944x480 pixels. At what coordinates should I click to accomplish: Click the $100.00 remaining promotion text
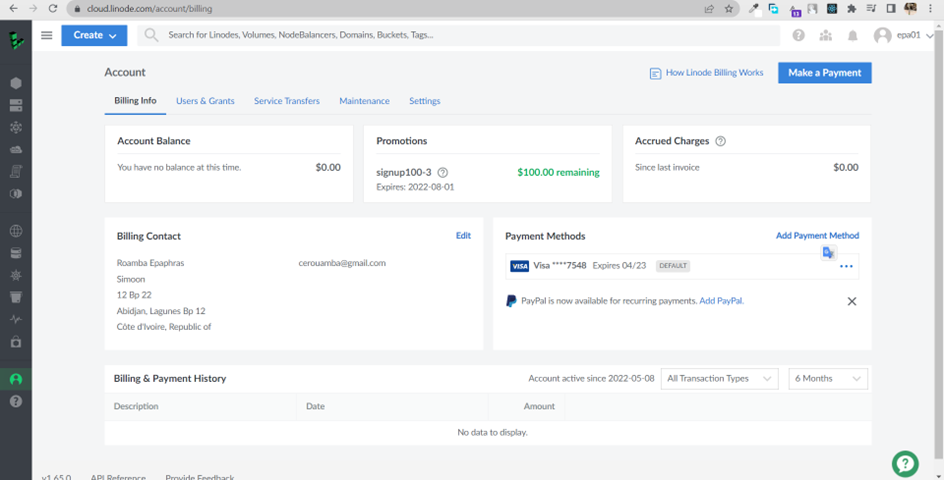pos(558,172)
